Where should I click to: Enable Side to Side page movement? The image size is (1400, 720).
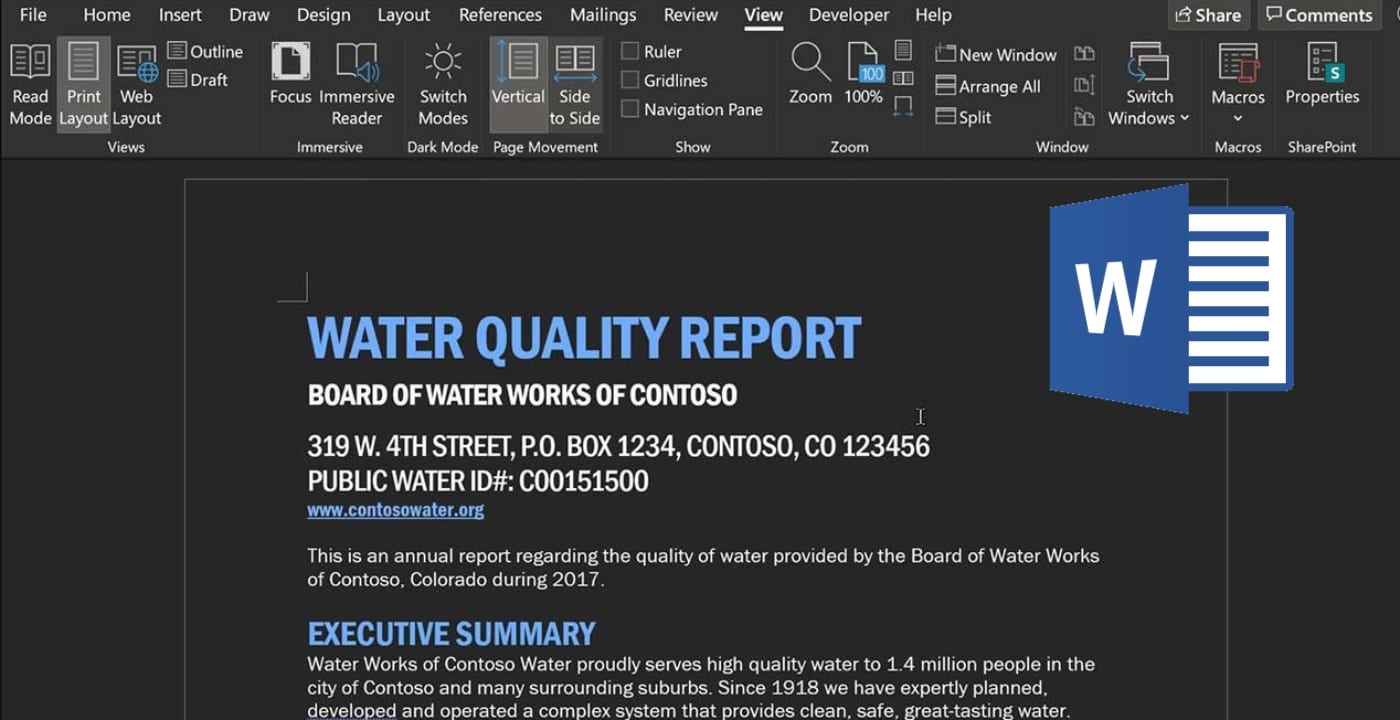click(x=574, y=84)
